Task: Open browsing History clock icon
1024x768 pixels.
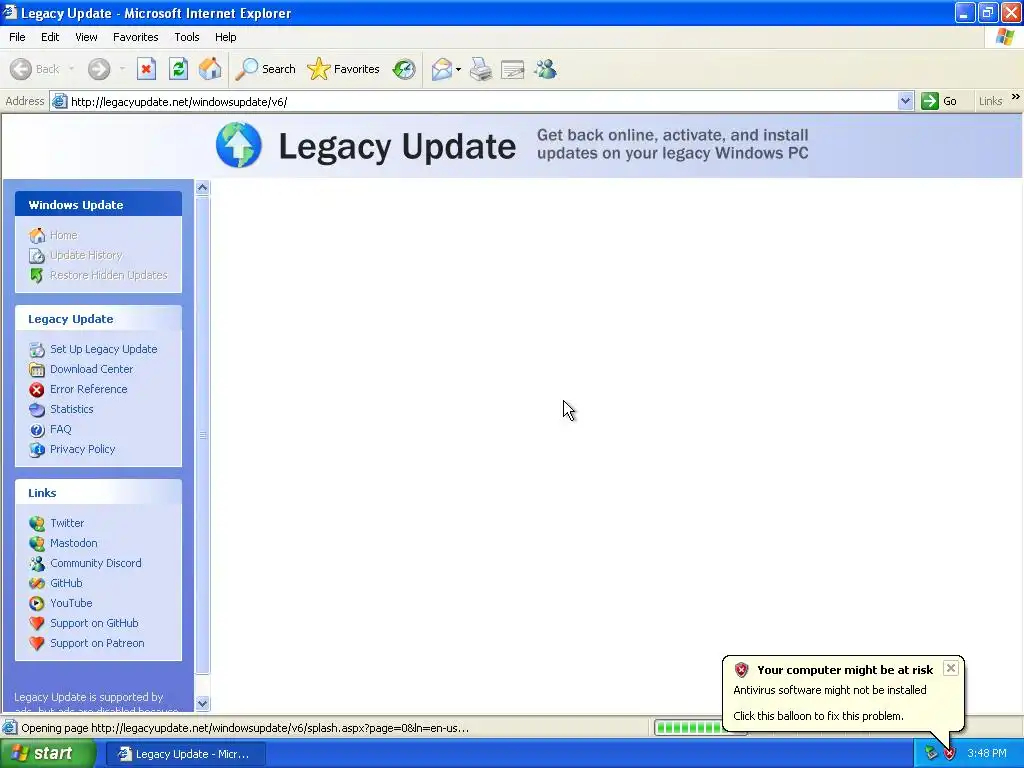Action: point(404,69)
